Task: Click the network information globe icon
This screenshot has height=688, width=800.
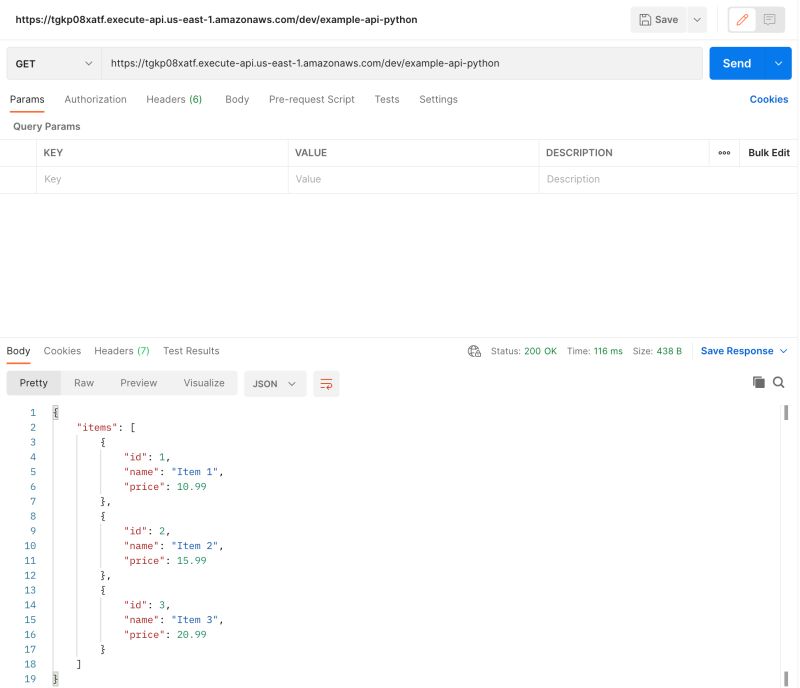Action: 473,351
